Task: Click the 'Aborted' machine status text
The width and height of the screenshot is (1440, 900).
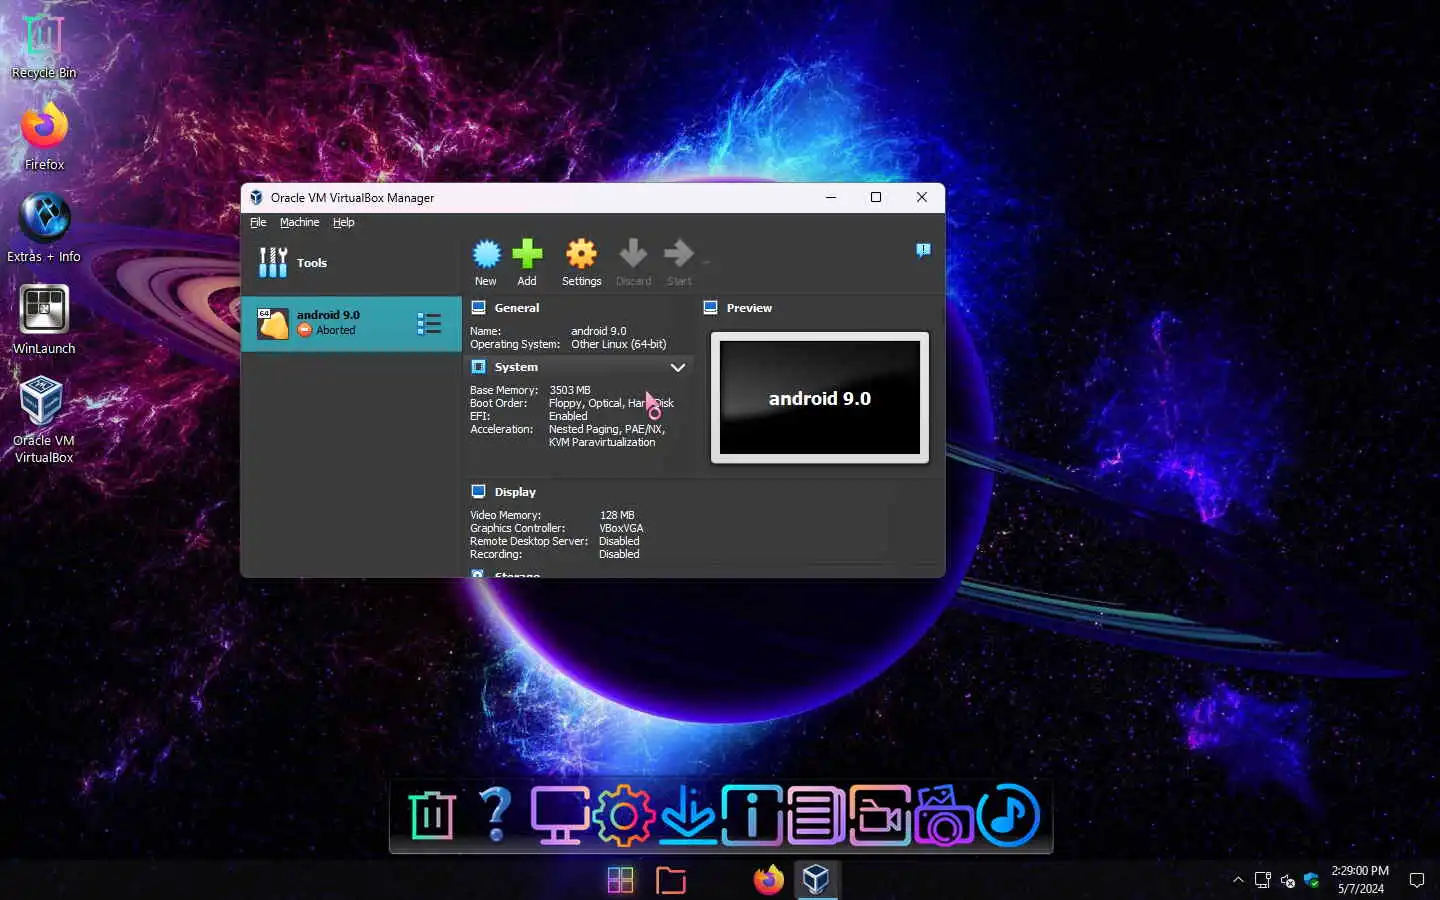Action: click(x=336, y=330)
